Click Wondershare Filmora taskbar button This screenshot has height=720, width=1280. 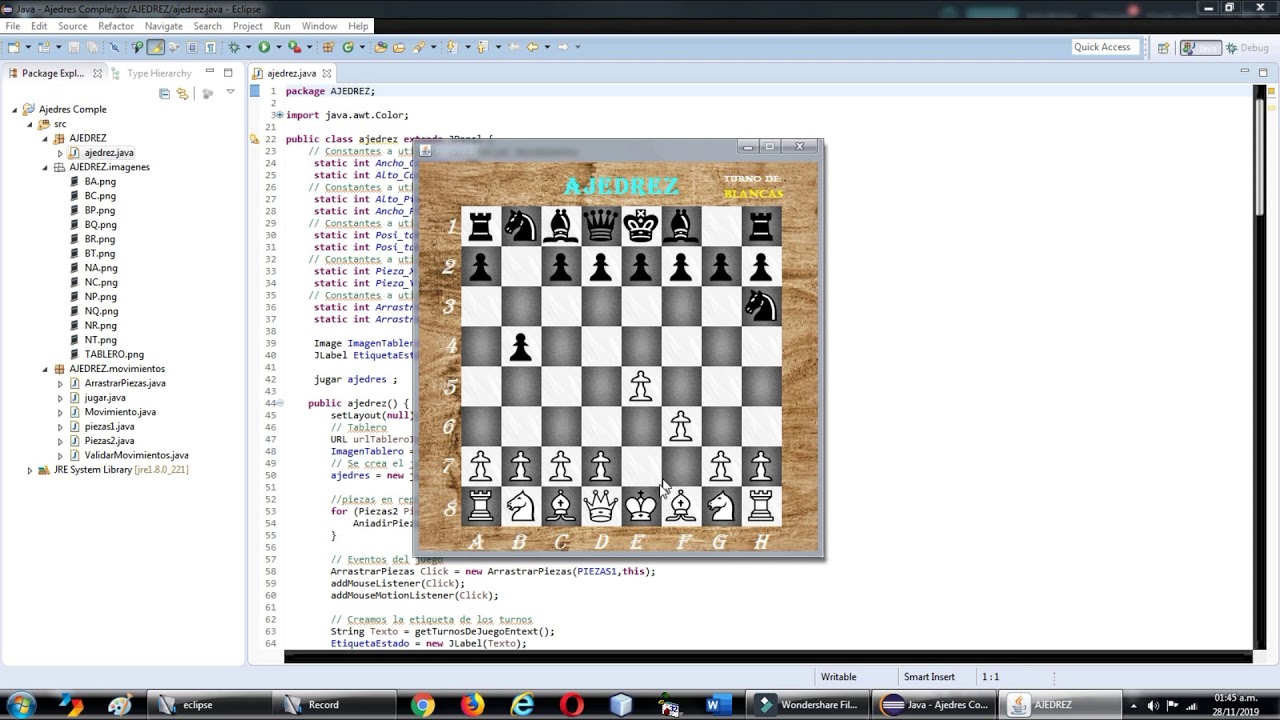point(810,705)
